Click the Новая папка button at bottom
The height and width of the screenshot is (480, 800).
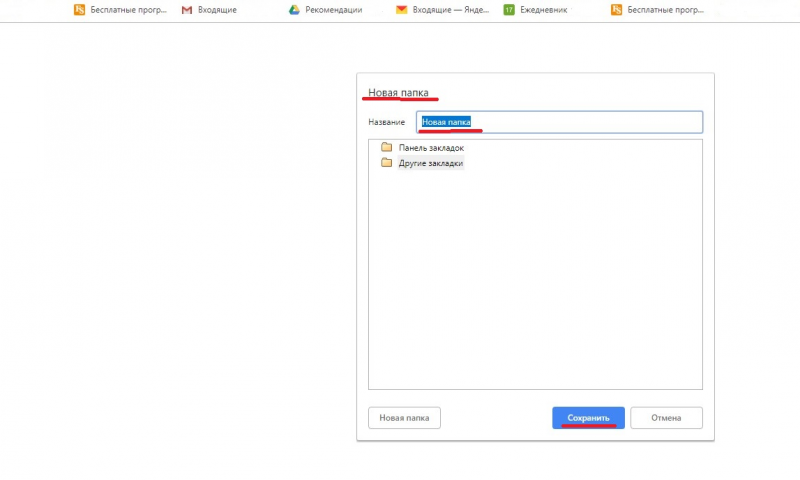(404, 418)
